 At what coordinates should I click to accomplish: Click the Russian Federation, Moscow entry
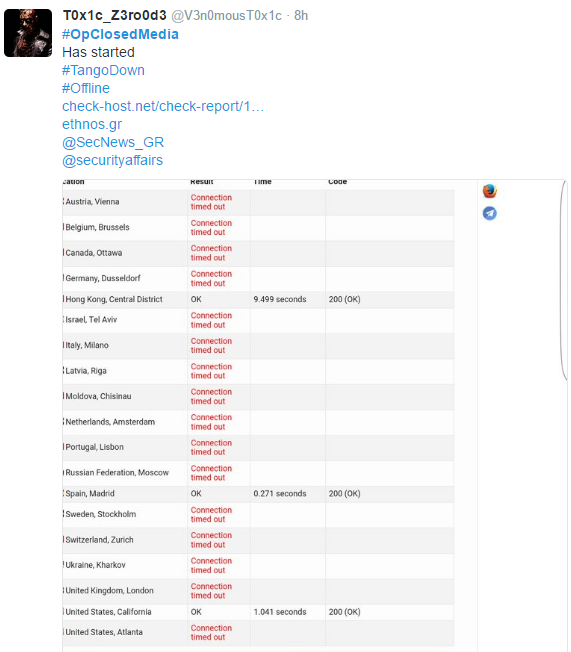click(117, 473)
